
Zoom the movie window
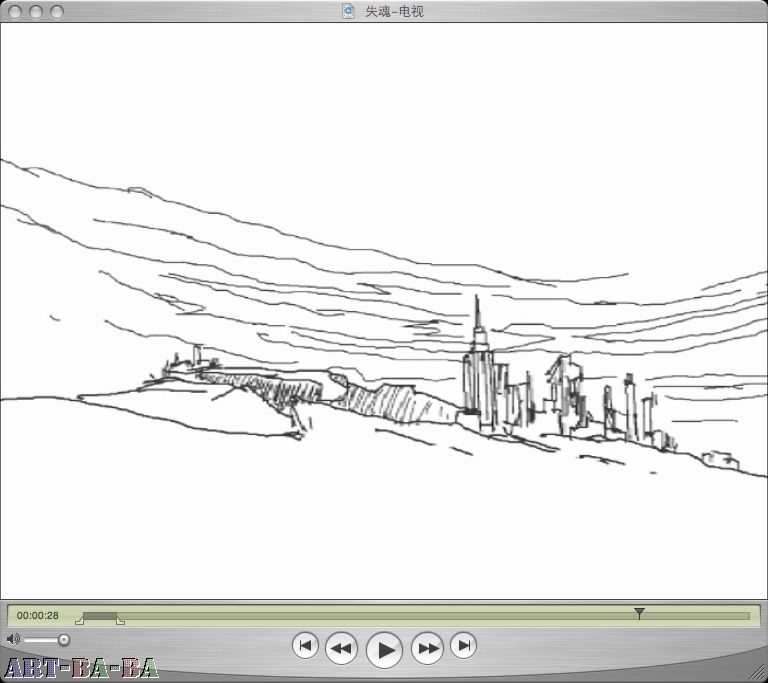pyautogui.click(x=57, y=11)
